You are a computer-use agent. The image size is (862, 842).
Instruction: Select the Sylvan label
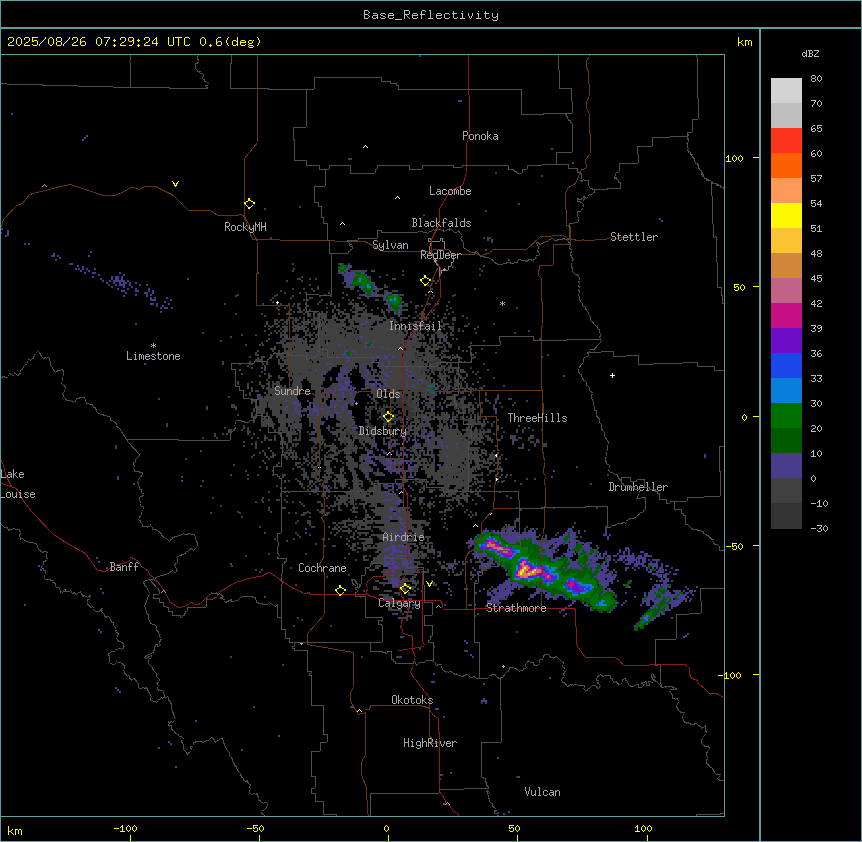click(390, 245)
